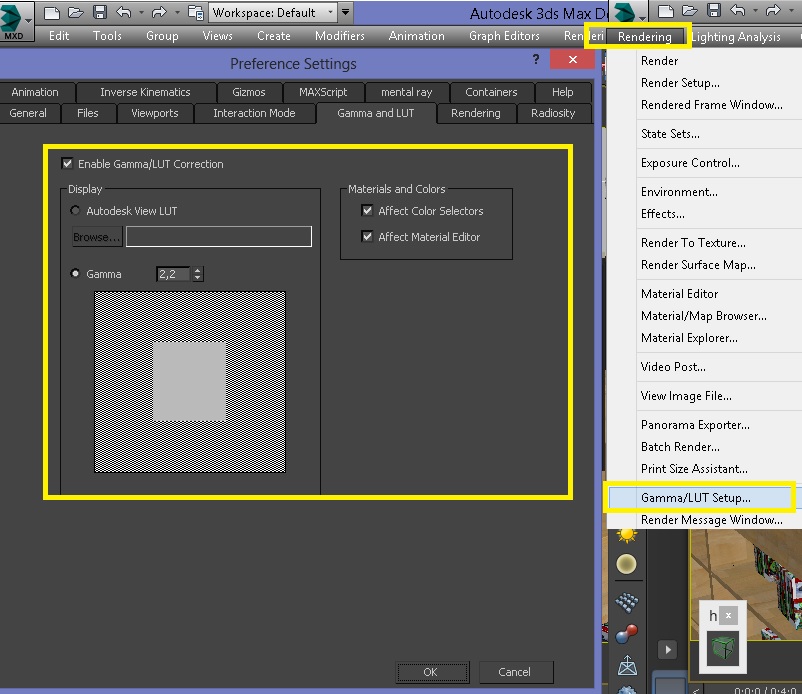Click the small x next to letter h
The image size is (802, 694).
[729, 616]
